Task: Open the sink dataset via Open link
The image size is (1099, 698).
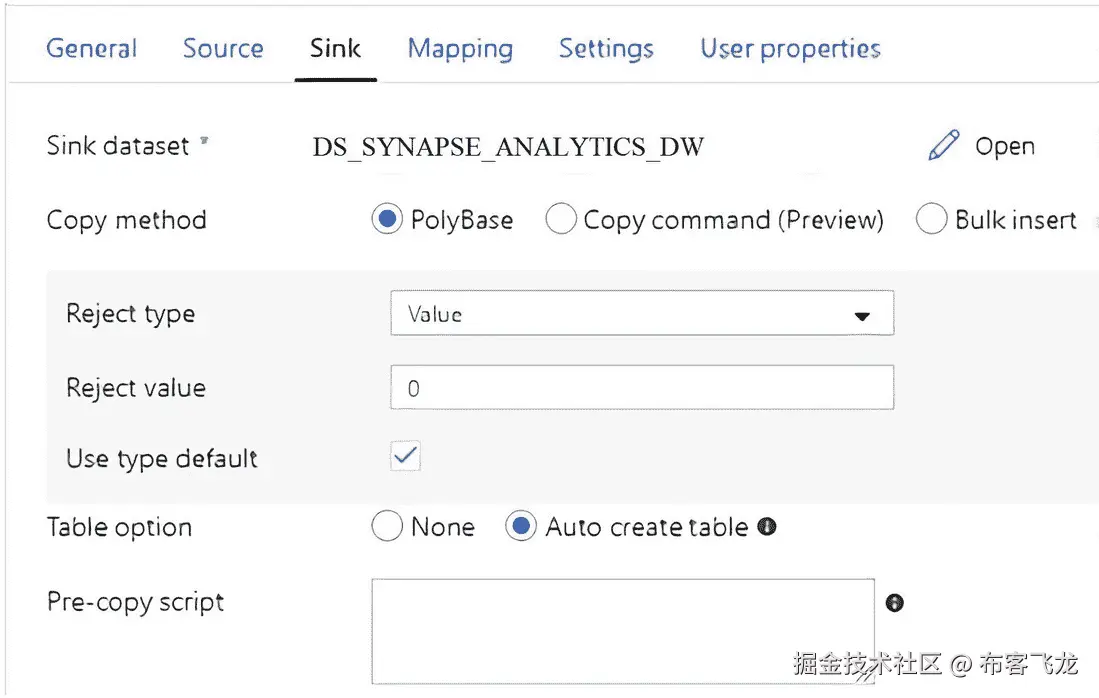Action: 1004,147
